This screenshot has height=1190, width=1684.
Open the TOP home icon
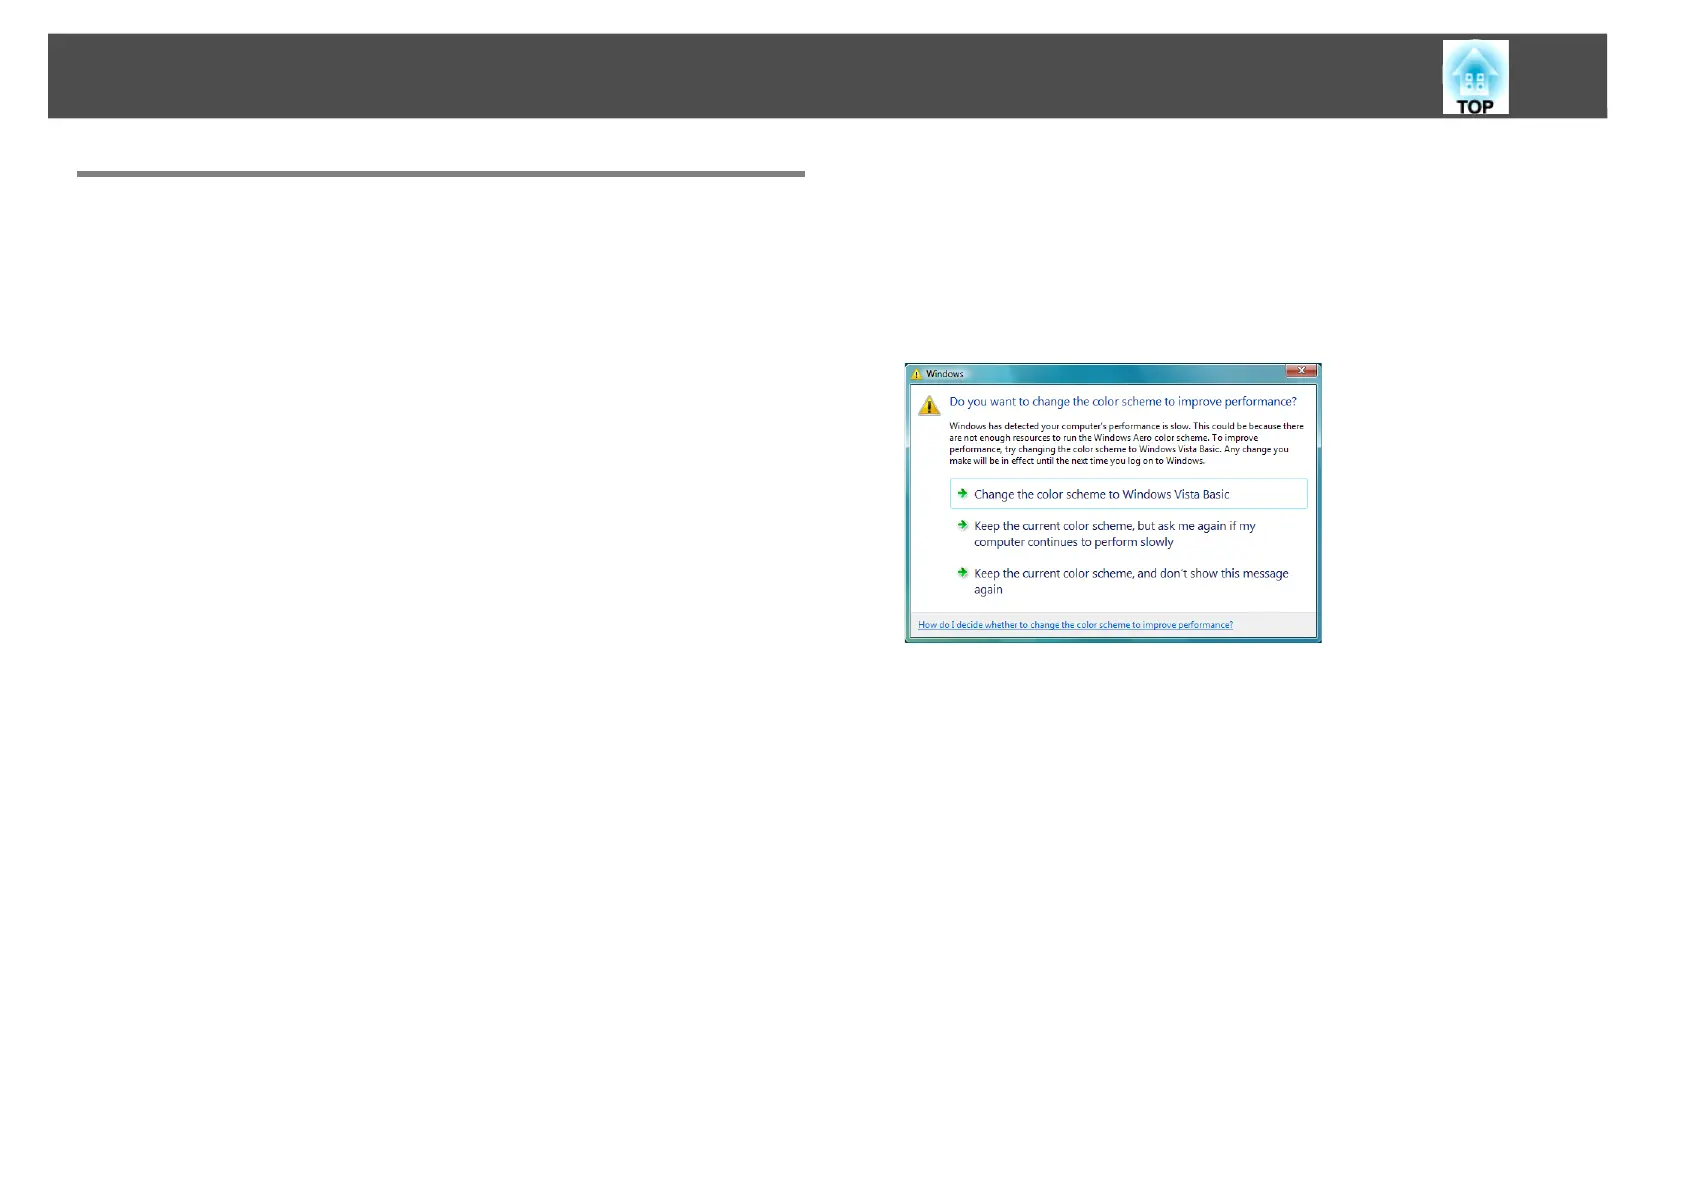coord(1475,77)
